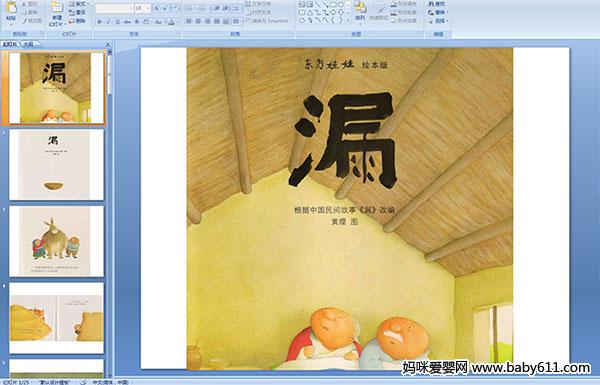Click Convert to SmartArt button
Screen dimensions: 600x385
click(x=269, y=21)
